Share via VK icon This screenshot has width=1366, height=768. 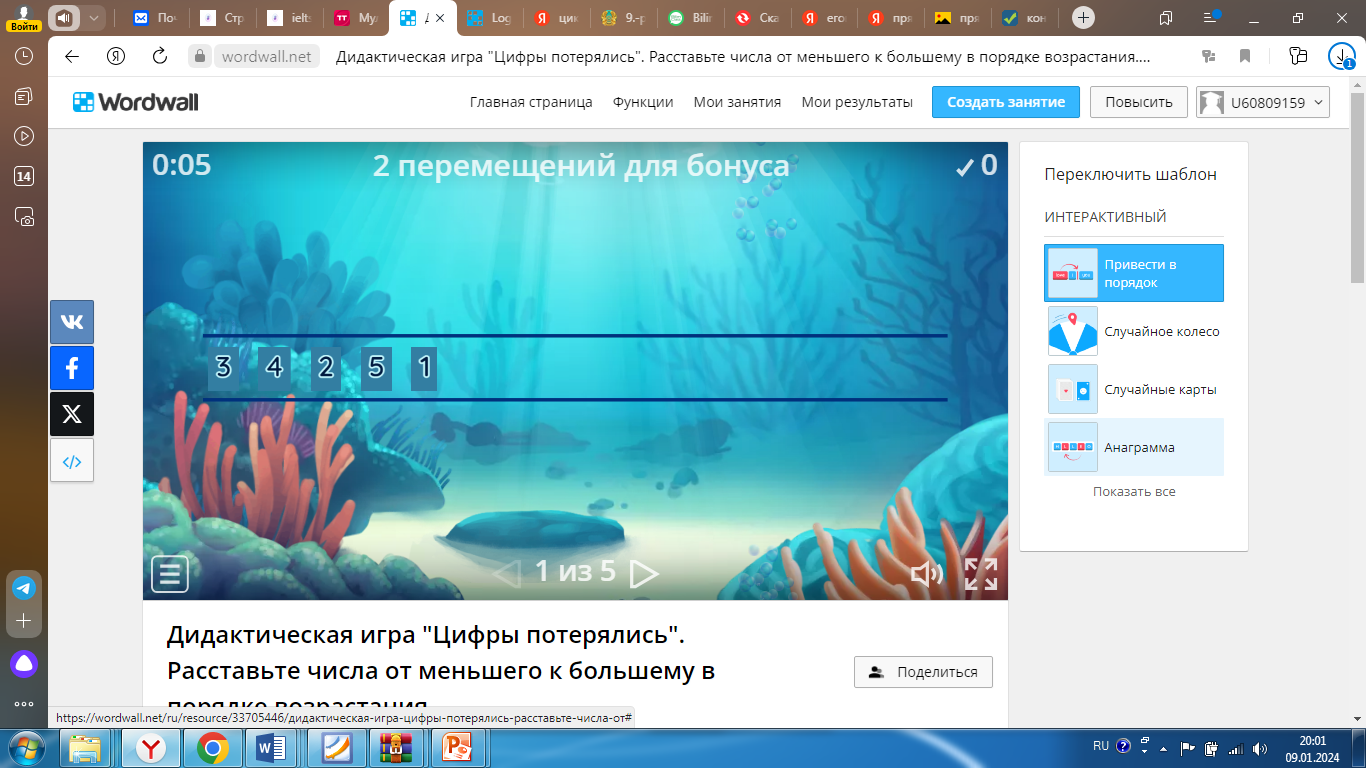[x=72, y=322]
